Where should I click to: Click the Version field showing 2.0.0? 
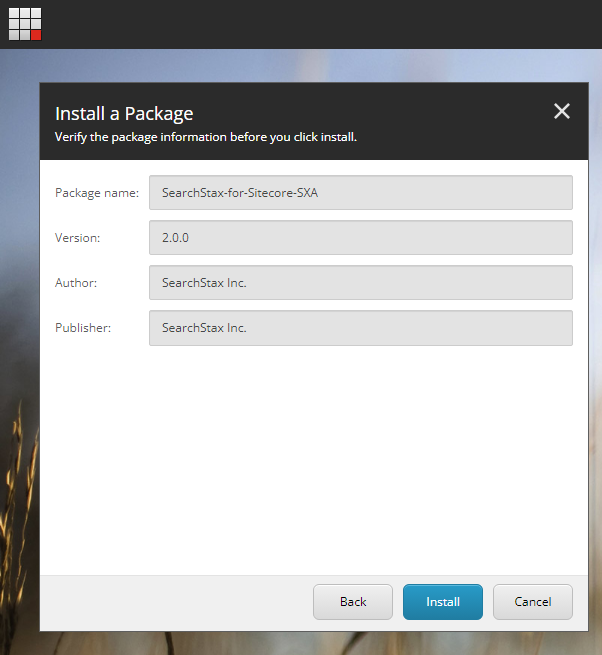[x=361, y=238]
